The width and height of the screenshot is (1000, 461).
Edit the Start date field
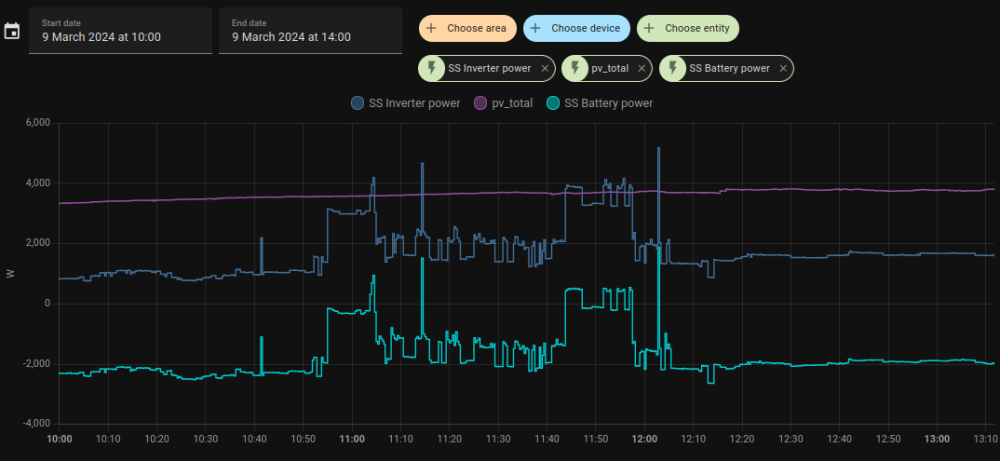(121, 31)
